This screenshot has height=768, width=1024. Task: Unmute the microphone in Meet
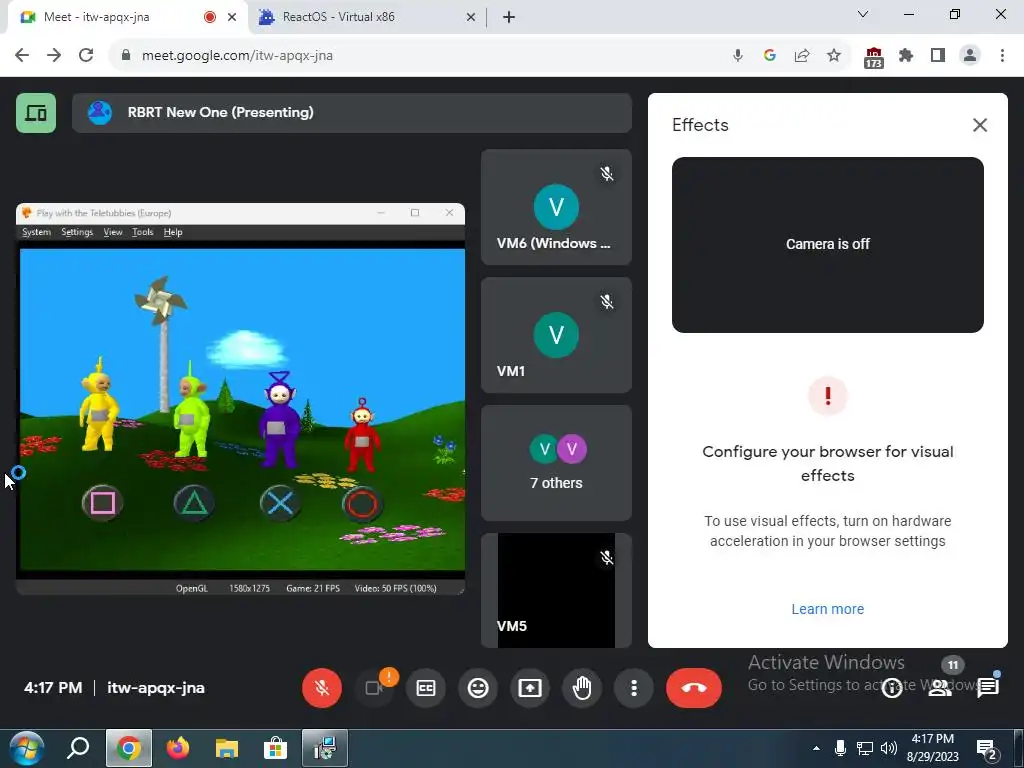pyautogui.click(x=321, y=688)
